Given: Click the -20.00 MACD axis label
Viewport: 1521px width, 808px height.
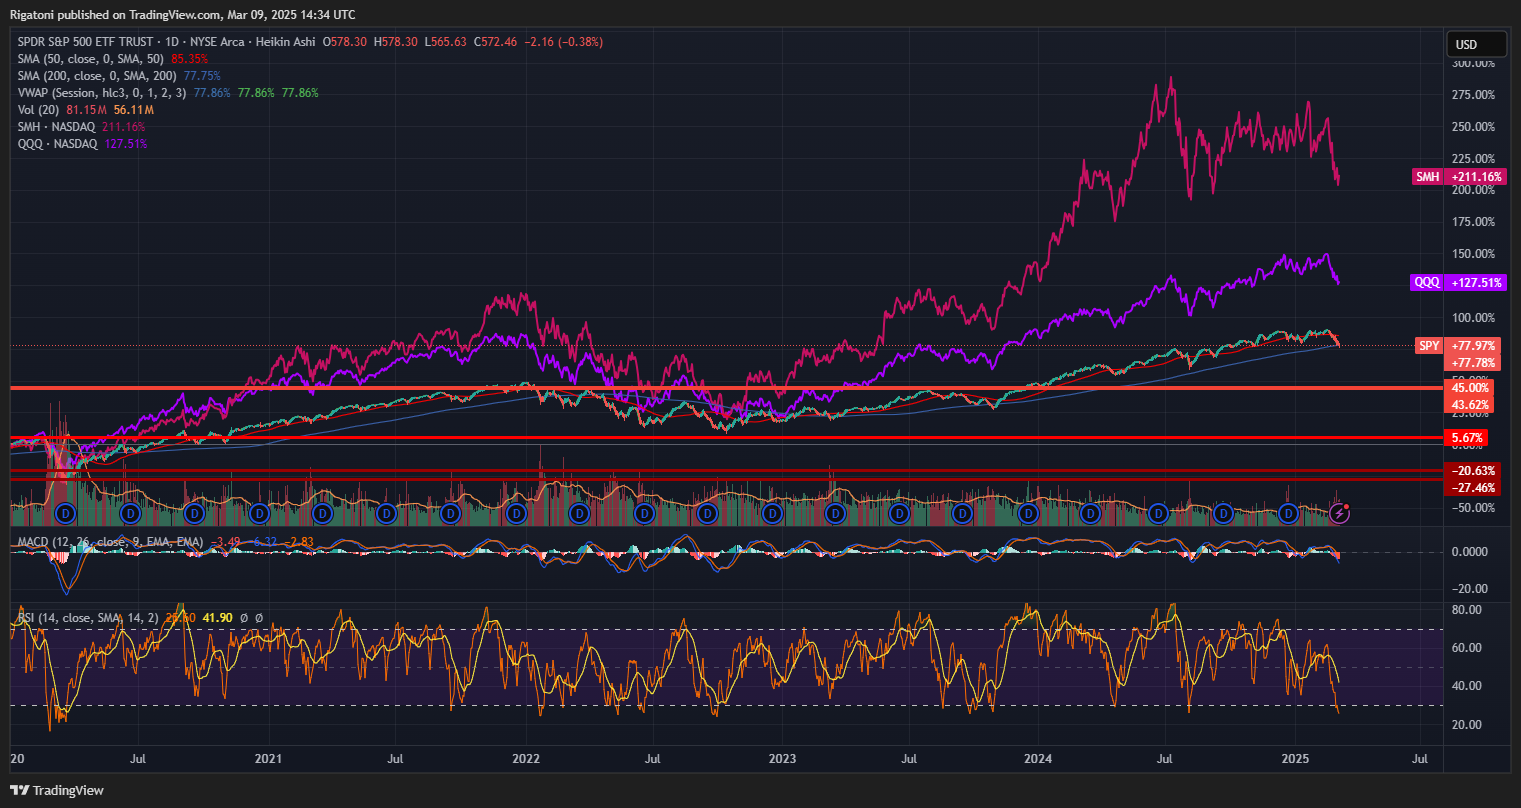Looking at the screenshot, I should coord(1469,588).
